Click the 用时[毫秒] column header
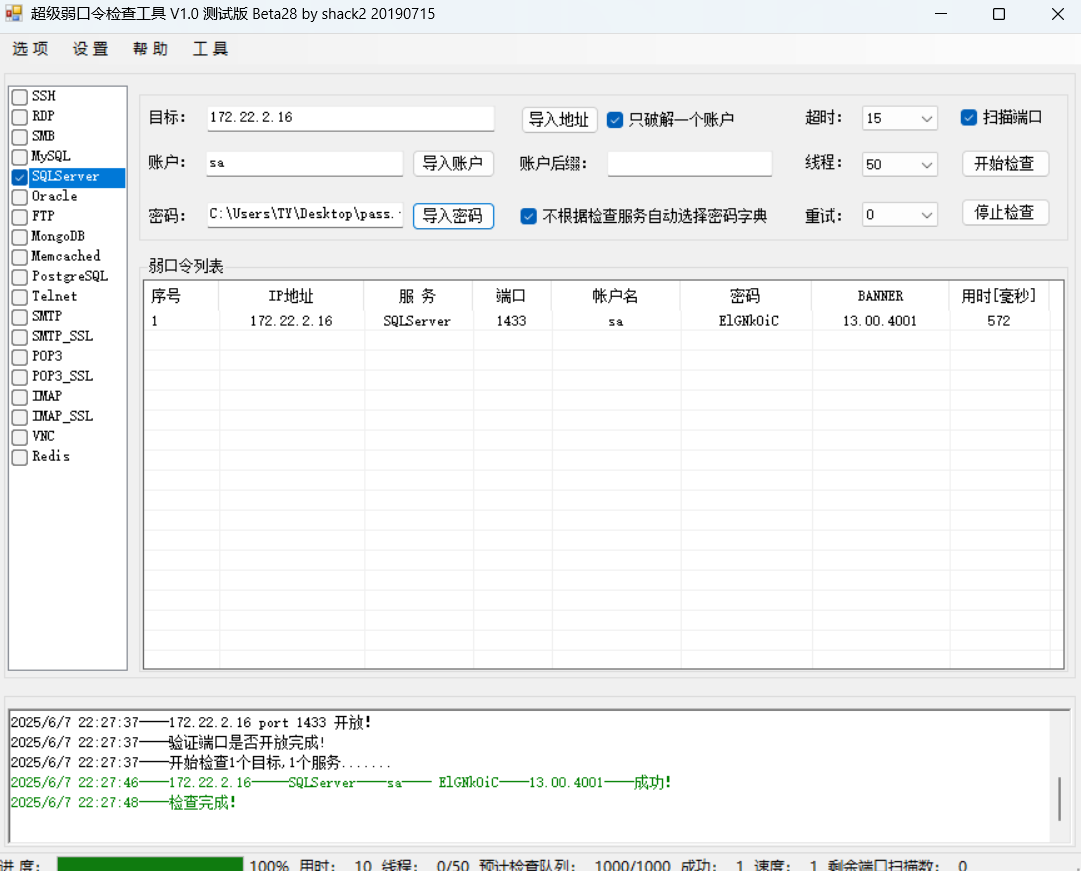Image resolution: width=1081 pixels, height=871 pixels. pyautogui.click(x=999, y=297)
